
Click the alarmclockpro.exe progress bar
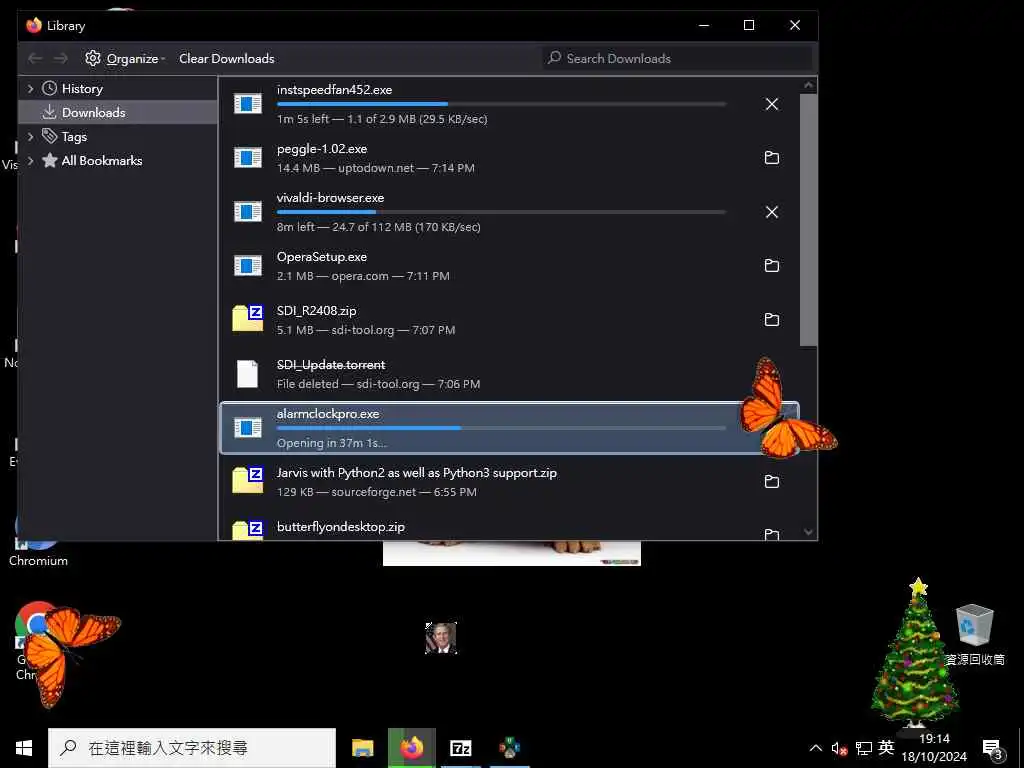(501, 428)
